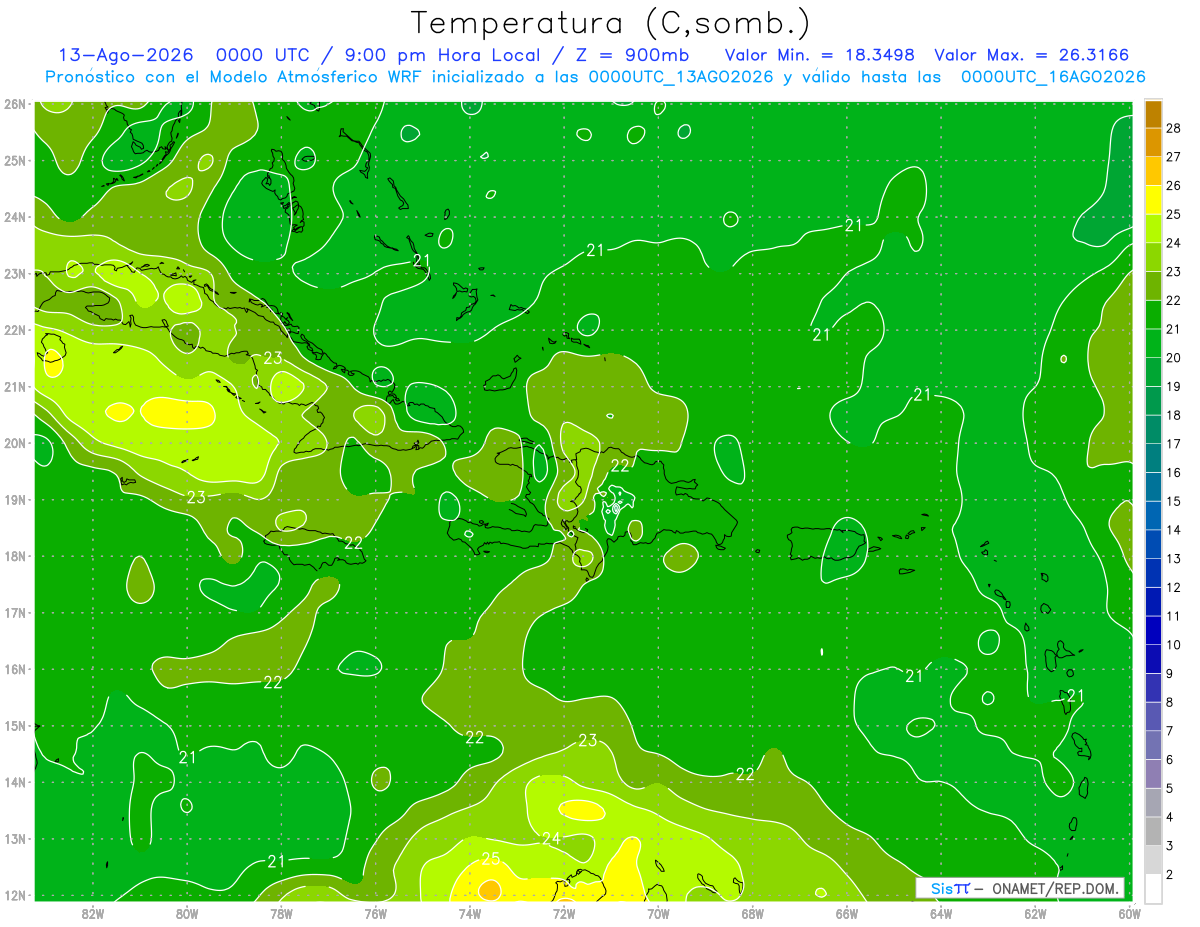Click the 'Valor Min. = 18.3498' value
Screen dimensions: 1200x927
[x=821, y=55]
